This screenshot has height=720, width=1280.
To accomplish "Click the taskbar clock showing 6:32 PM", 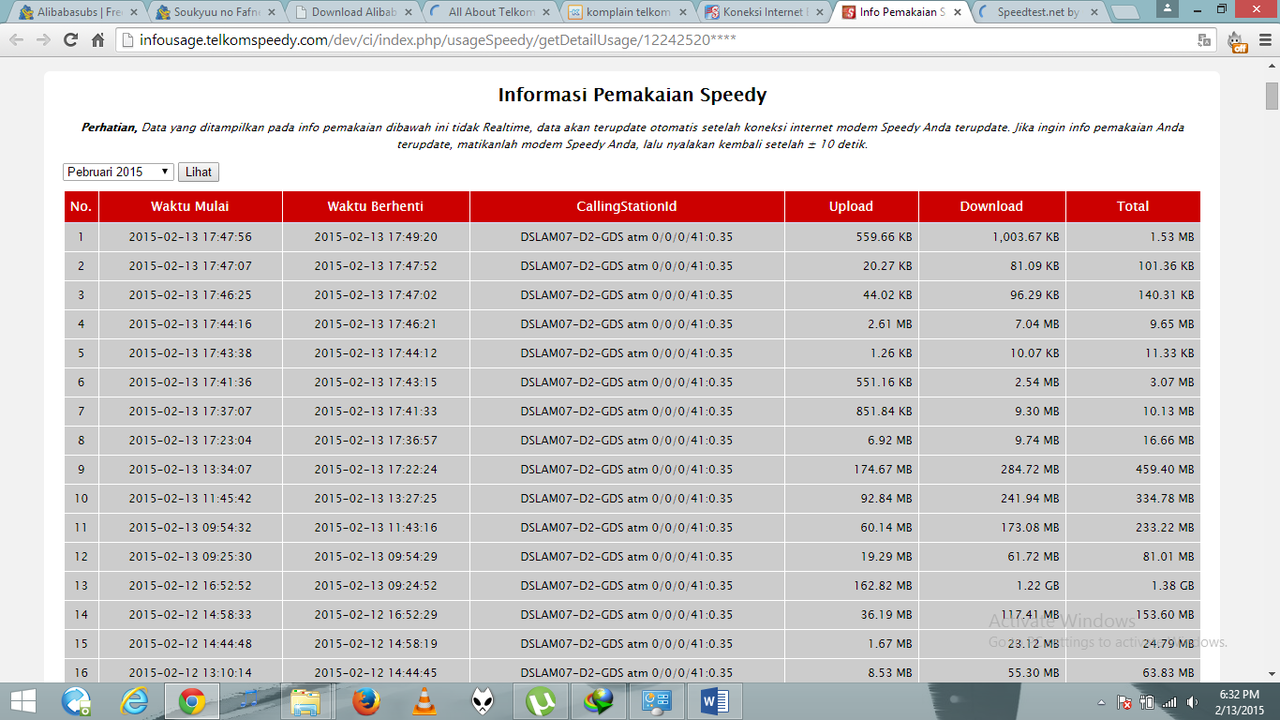I will click(x=1239, y=702).
